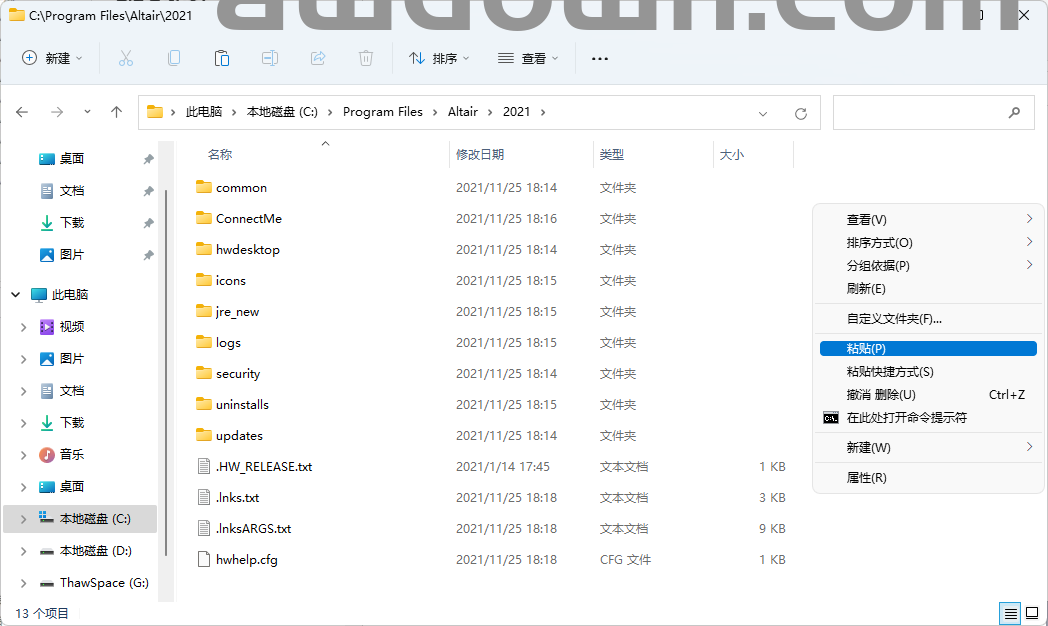
Task: Click the Share icon in toolbar
Action: click(318, 59)
